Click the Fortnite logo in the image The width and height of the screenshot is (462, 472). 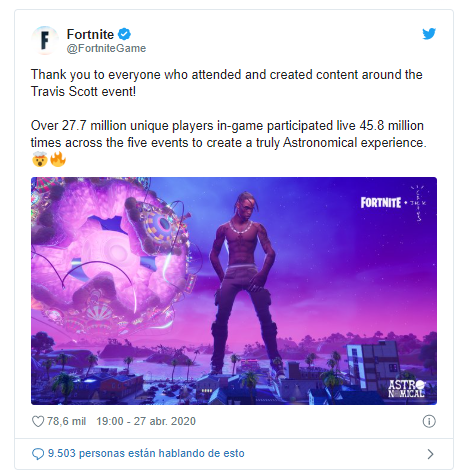coord(381,202)
